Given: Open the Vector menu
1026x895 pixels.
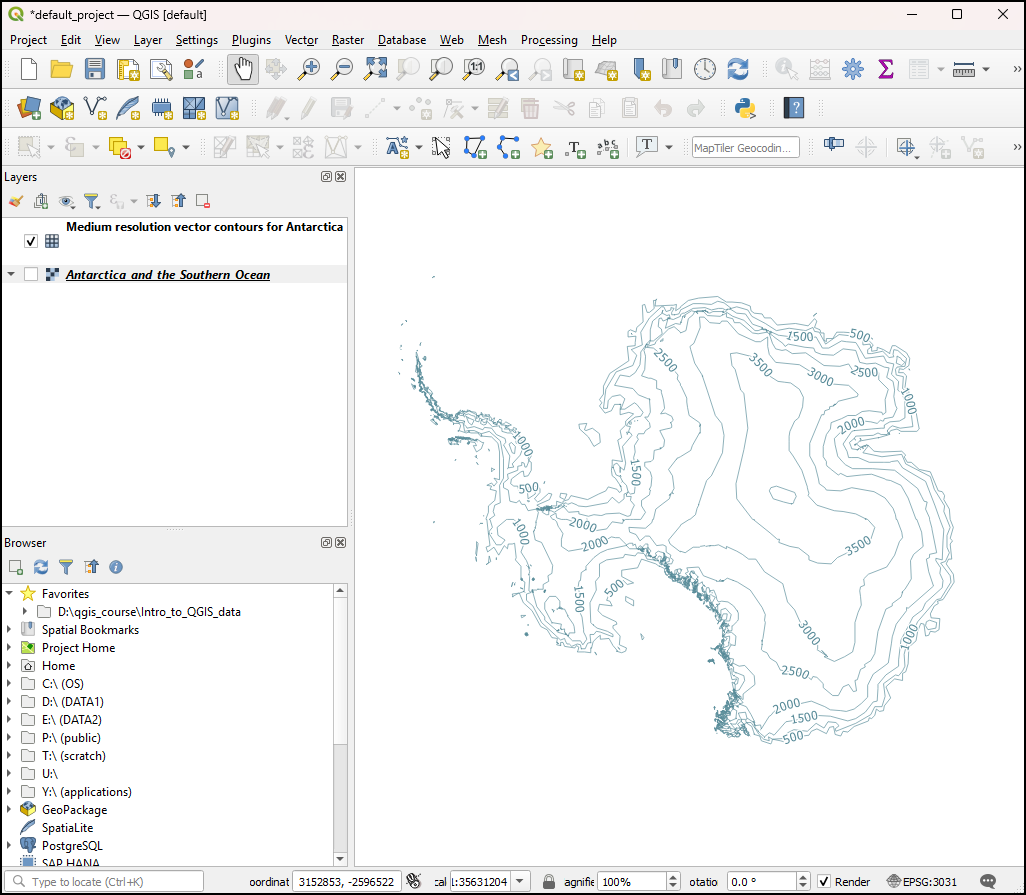Looking at the screenshot, I should coord(301,40).
